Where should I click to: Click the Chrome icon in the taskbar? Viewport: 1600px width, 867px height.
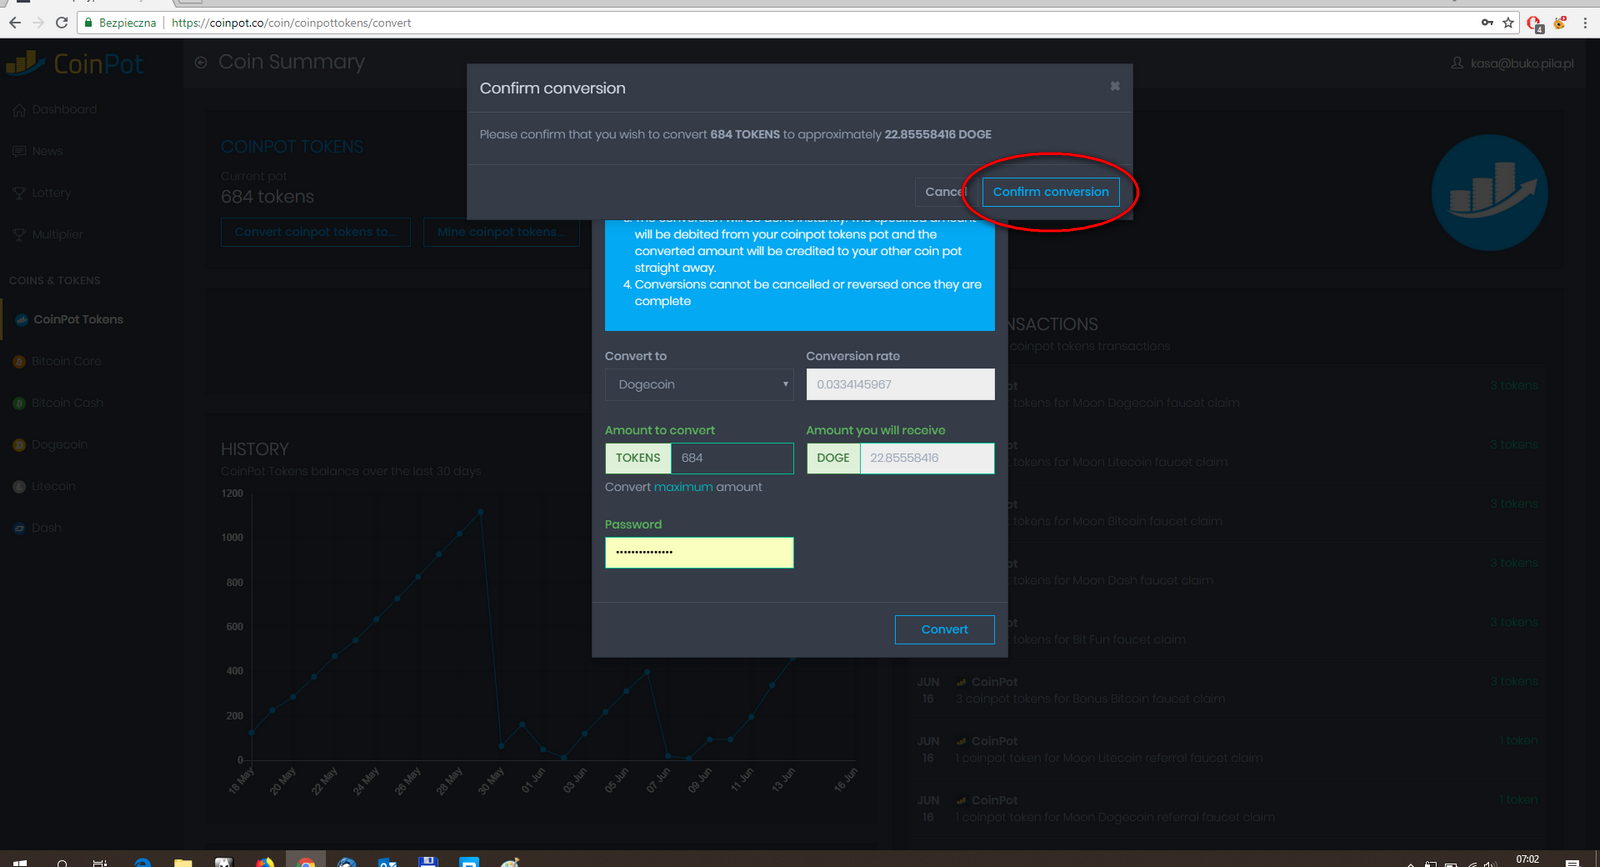pos(306,862)
